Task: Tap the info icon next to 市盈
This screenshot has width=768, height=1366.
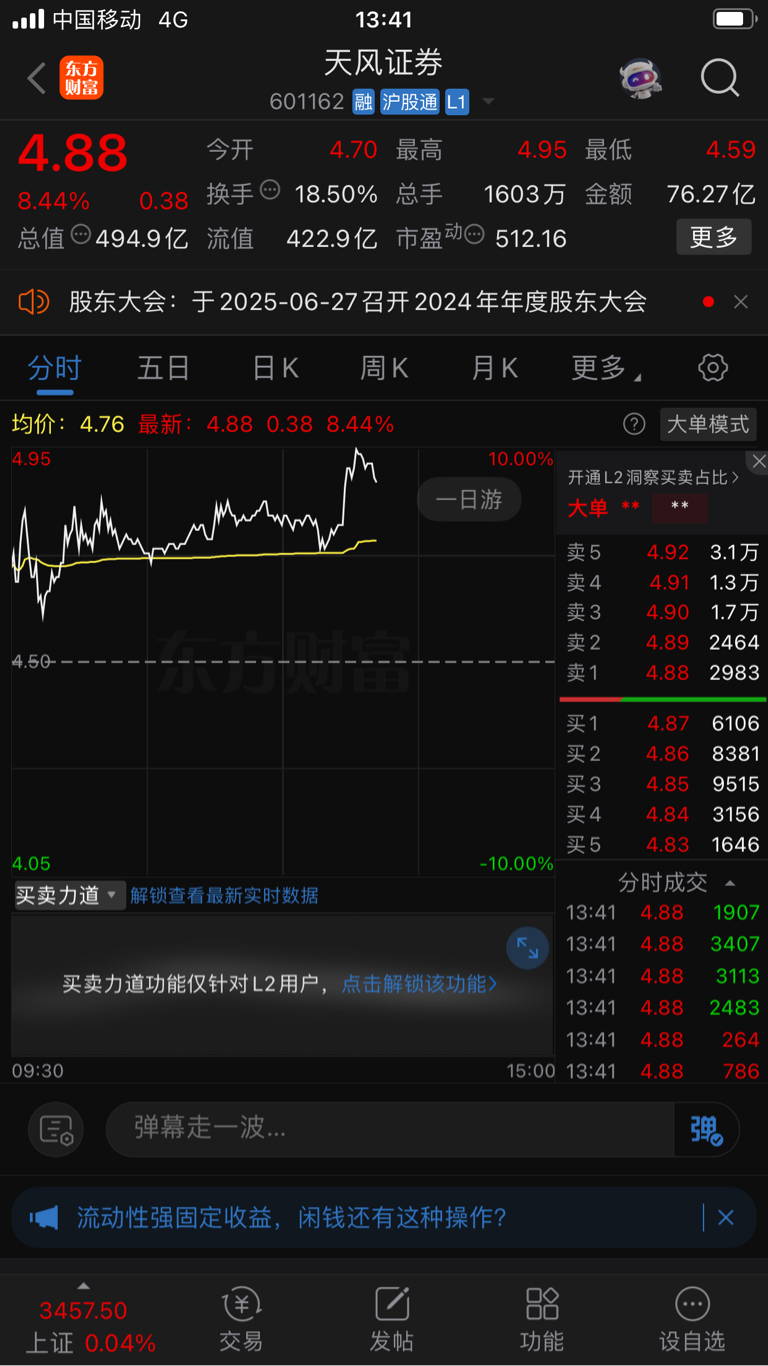Action: [x=474, y=235]
